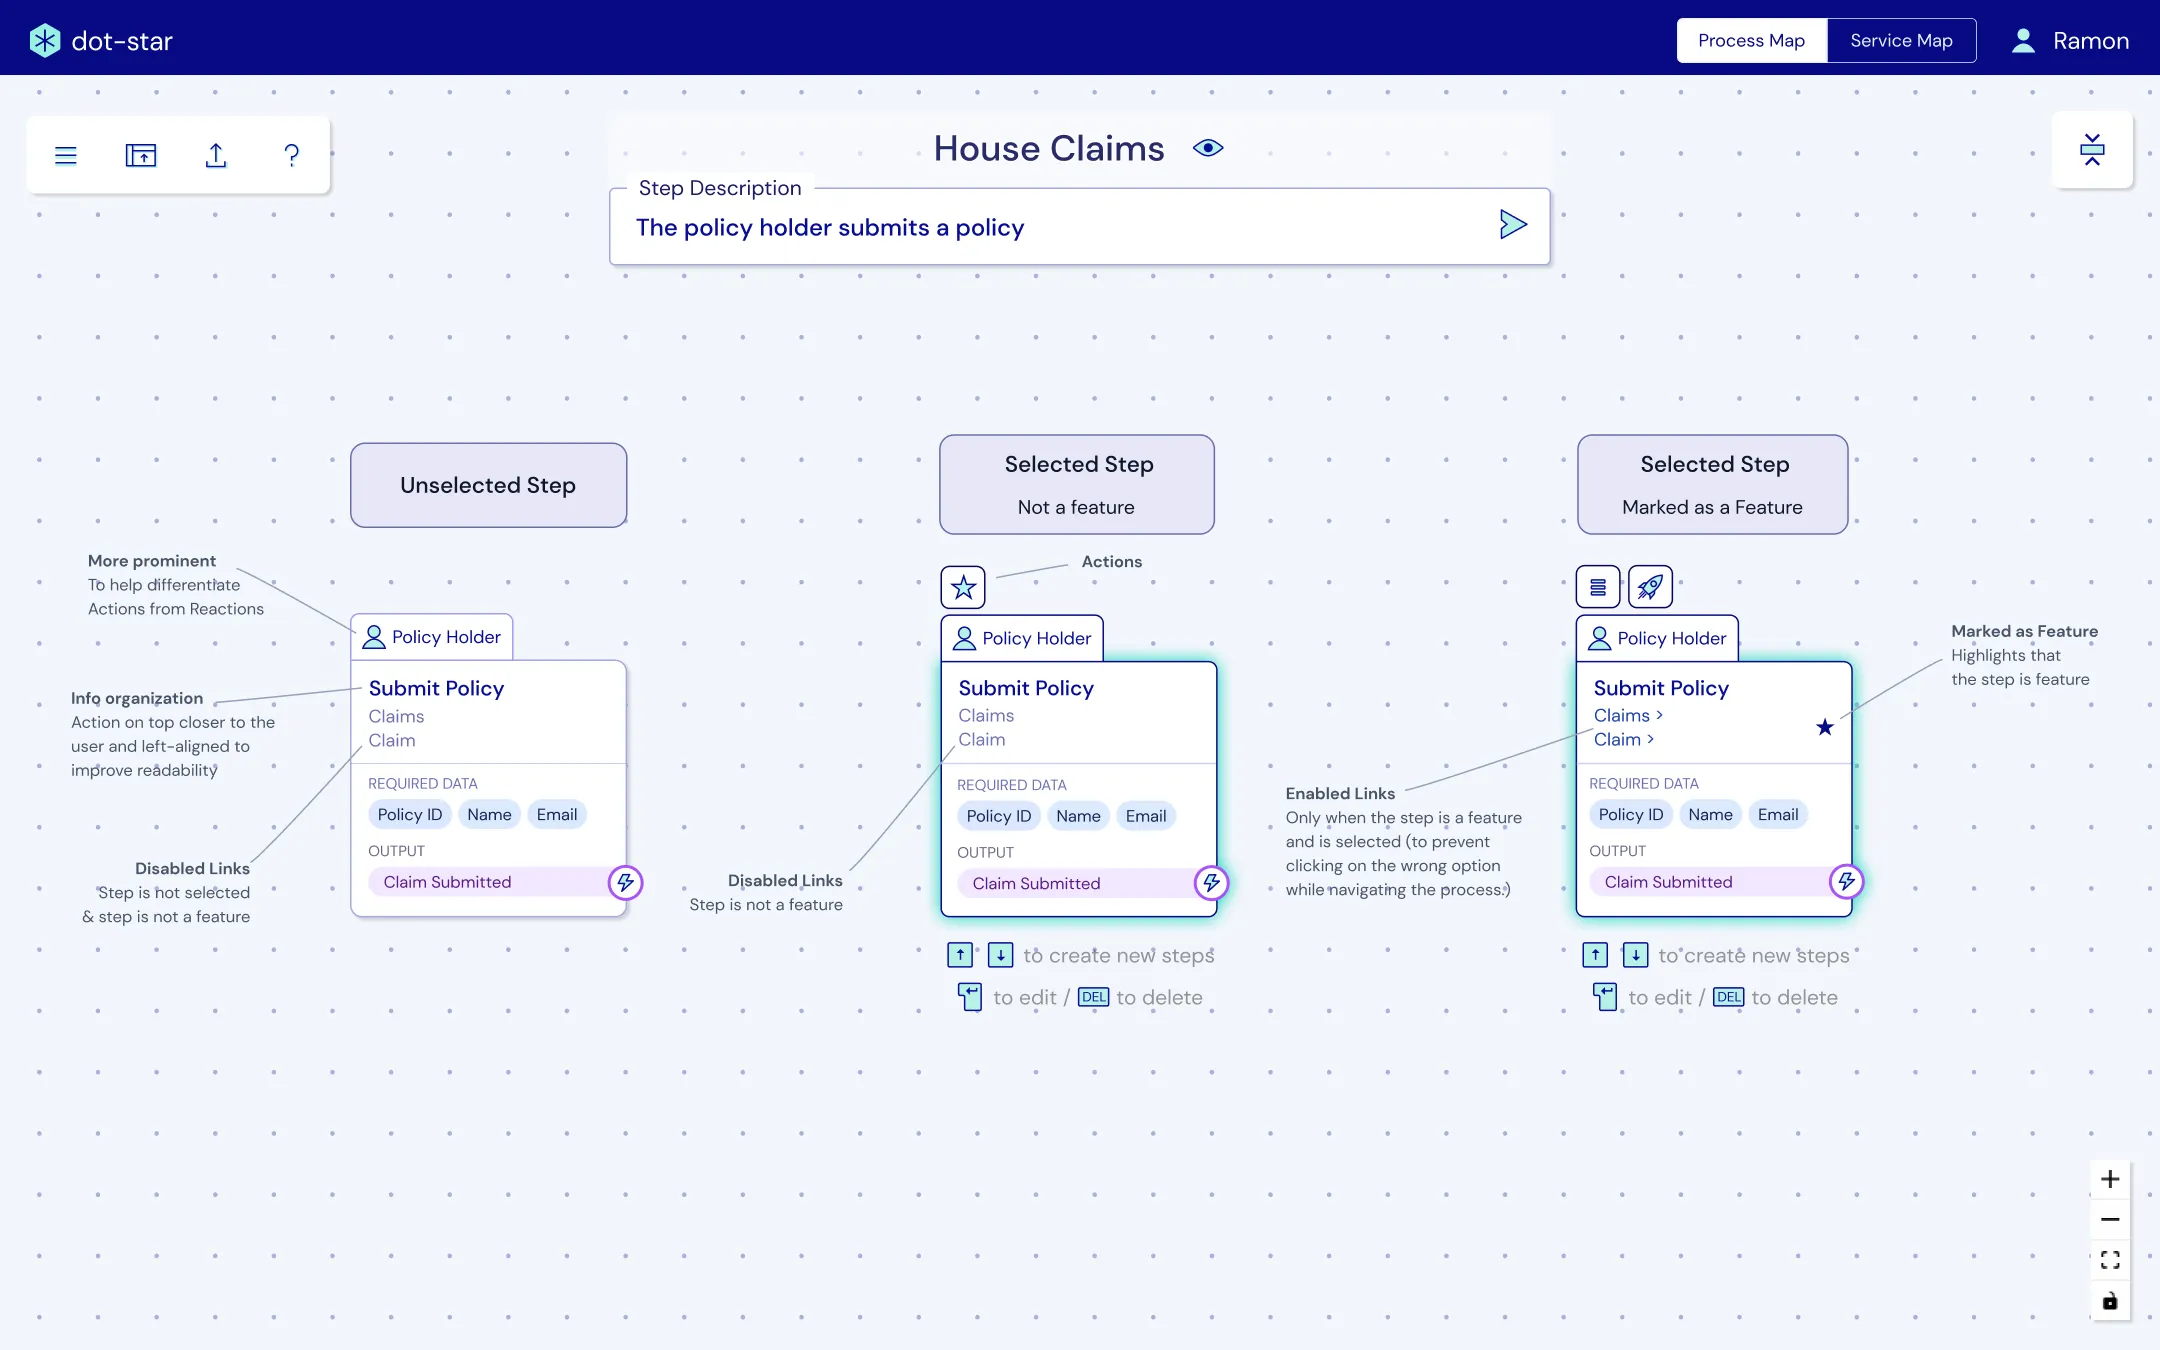2160x1350 pixels.
Task: Click the Unselected Step label box
Action: (488, 485)
